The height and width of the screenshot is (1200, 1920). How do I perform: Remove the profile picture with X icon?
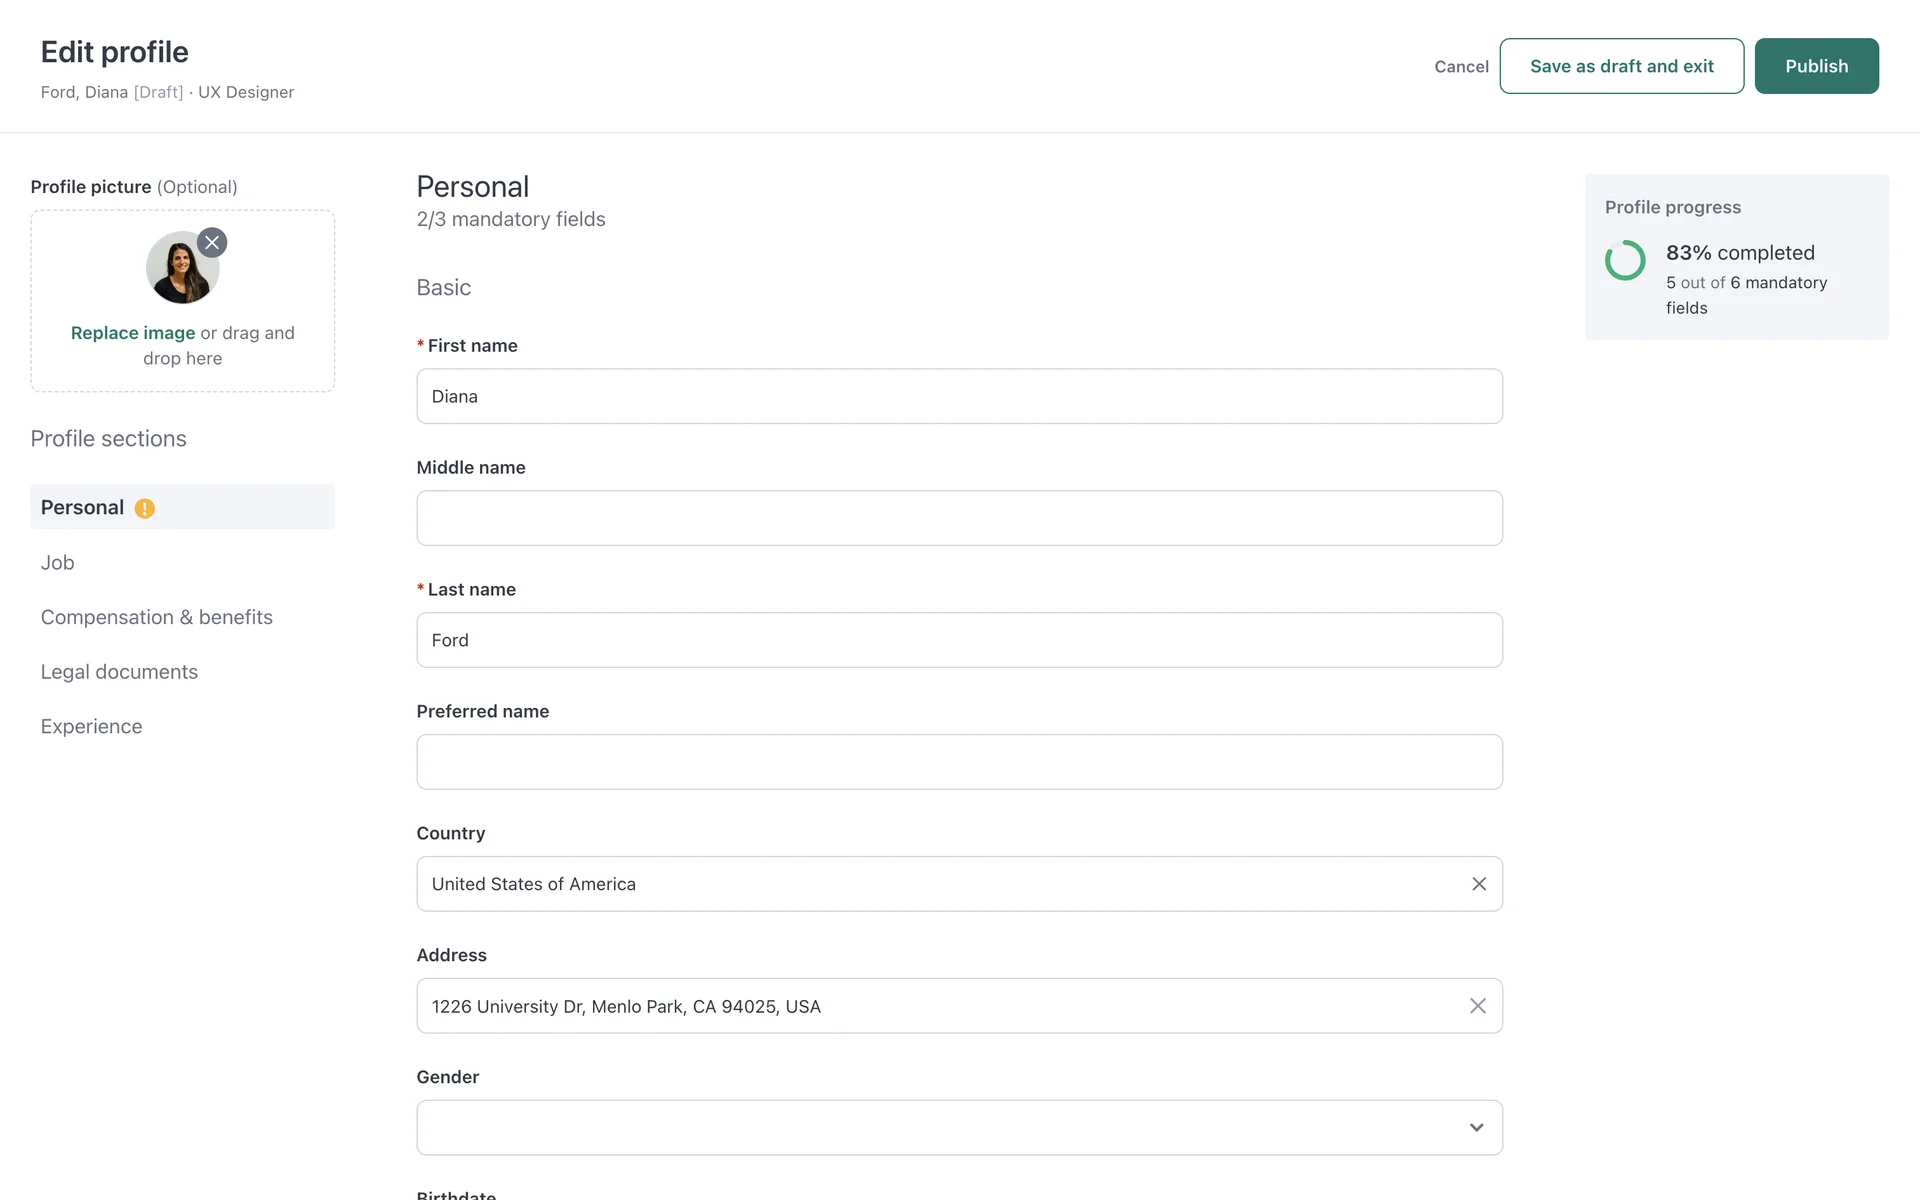(x=212, y=243)
